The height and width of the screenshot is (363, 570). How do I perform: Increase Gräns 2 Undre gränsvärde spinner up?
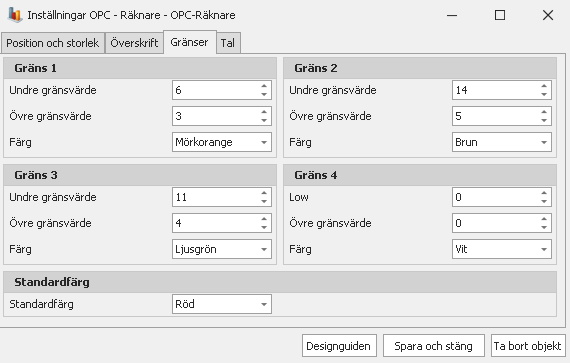pos(544,86)
